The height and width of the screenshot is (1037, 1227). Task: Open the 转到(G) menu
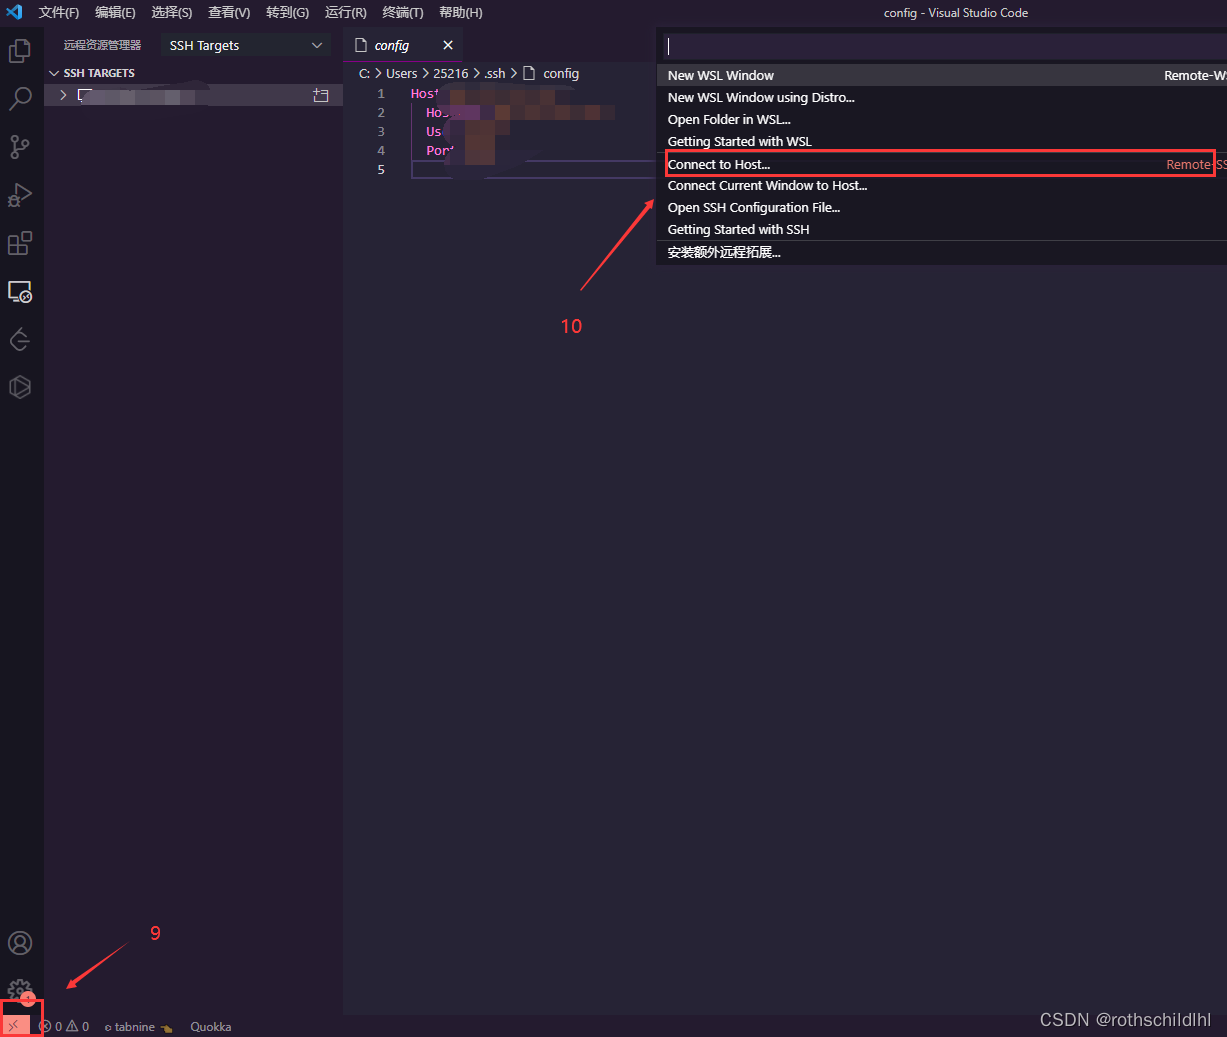coord(288,12)
